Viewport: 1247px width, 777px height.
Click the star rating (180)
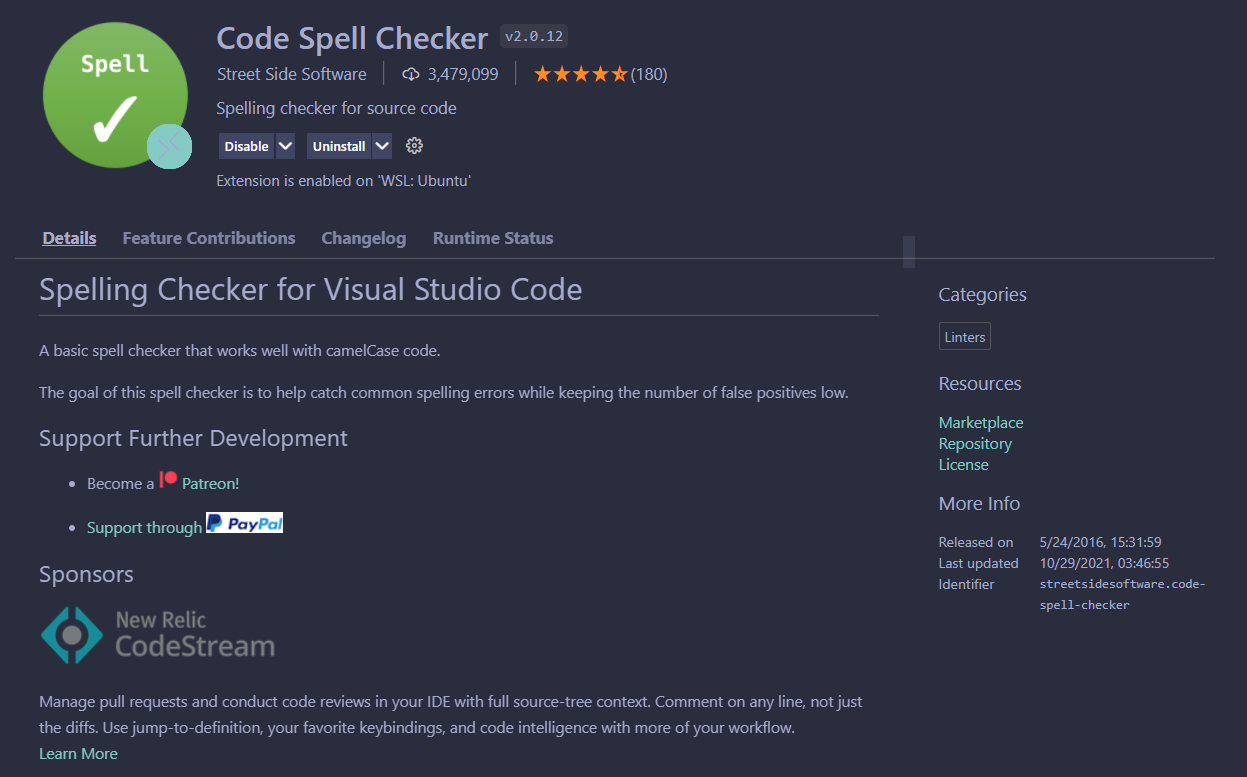[x=600, y=74]
